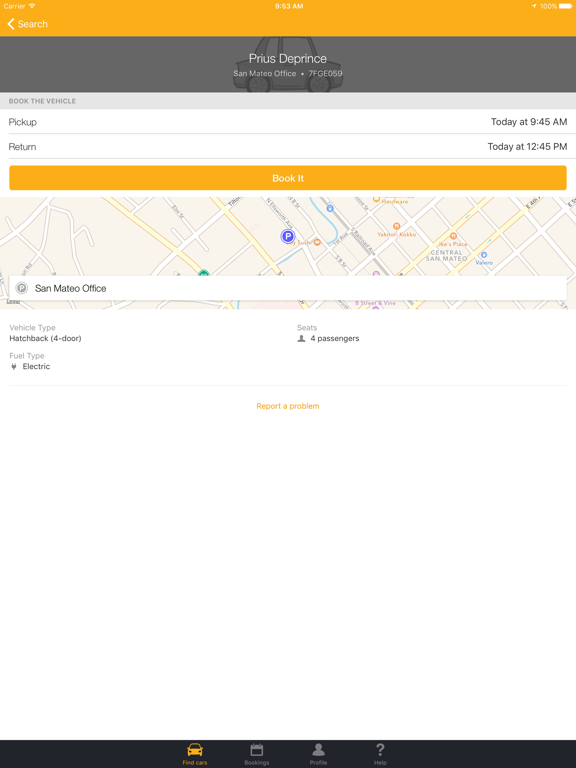Click the Valero gas station marker

tap(484, 255)
